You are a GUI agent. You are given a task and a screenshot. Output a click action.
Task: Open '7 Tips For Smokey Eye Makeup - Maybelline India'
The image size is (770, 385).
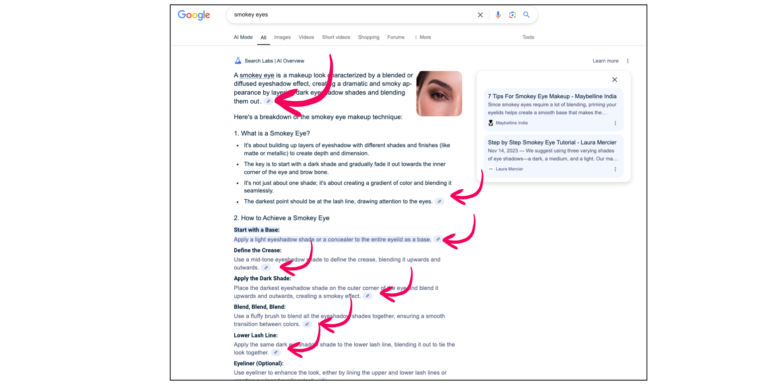(552, 96)
